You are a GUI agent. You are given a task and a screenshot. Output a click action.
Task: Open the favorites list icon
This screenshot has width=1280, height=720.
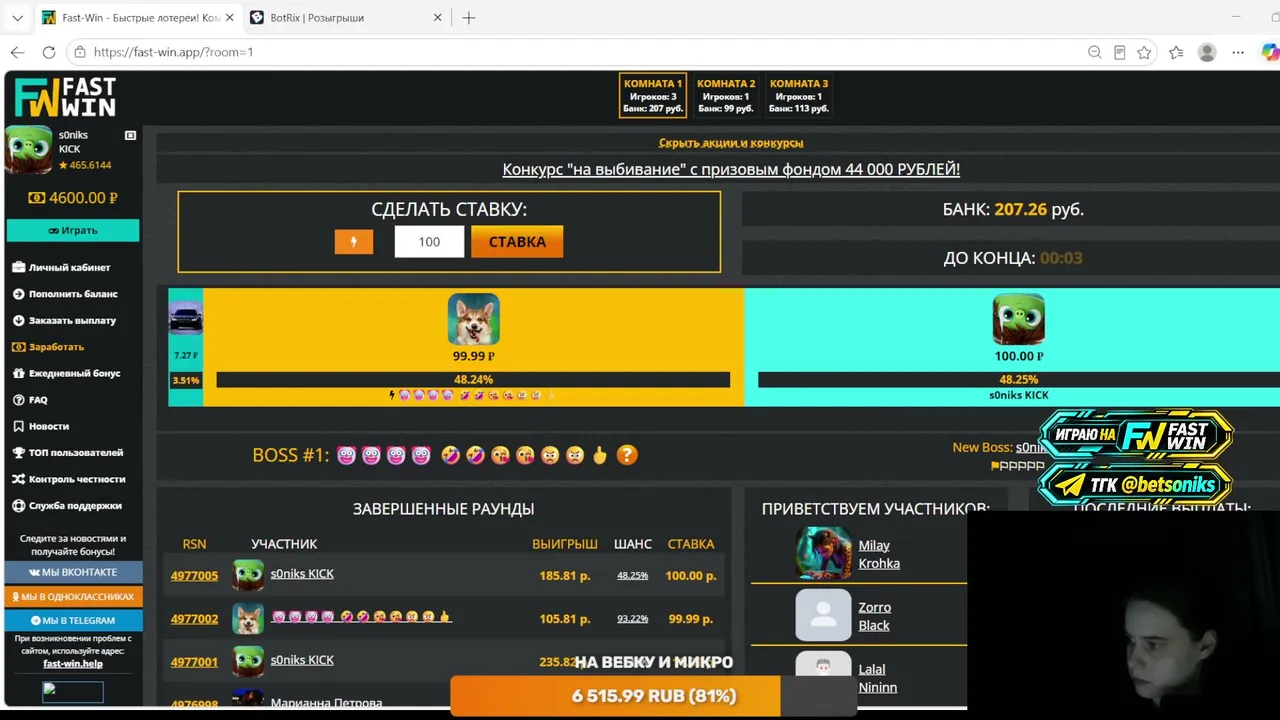click(x=1176, y=52)
